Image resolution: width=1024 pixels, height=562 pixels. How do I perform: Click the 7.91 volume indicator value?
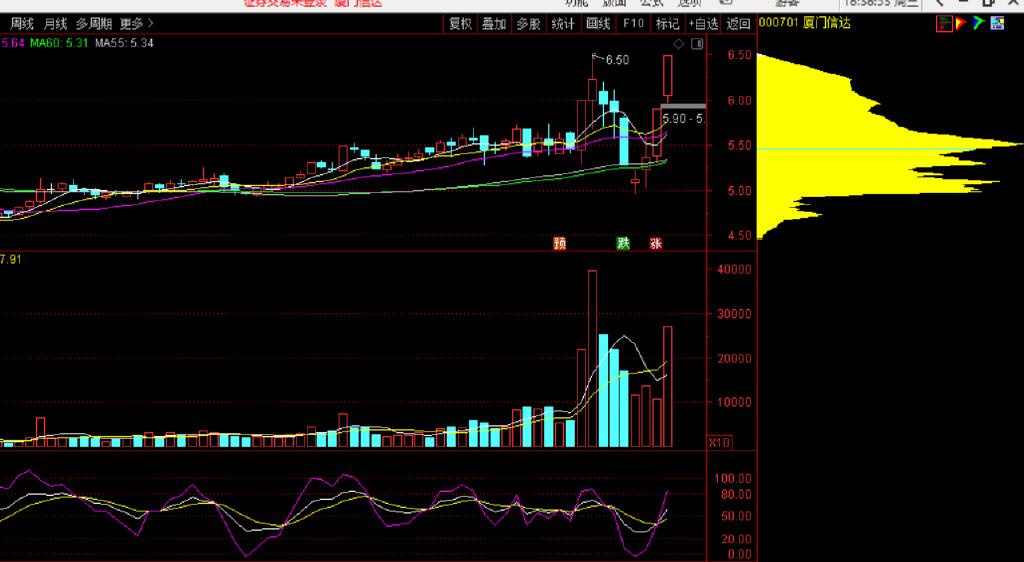10,260
